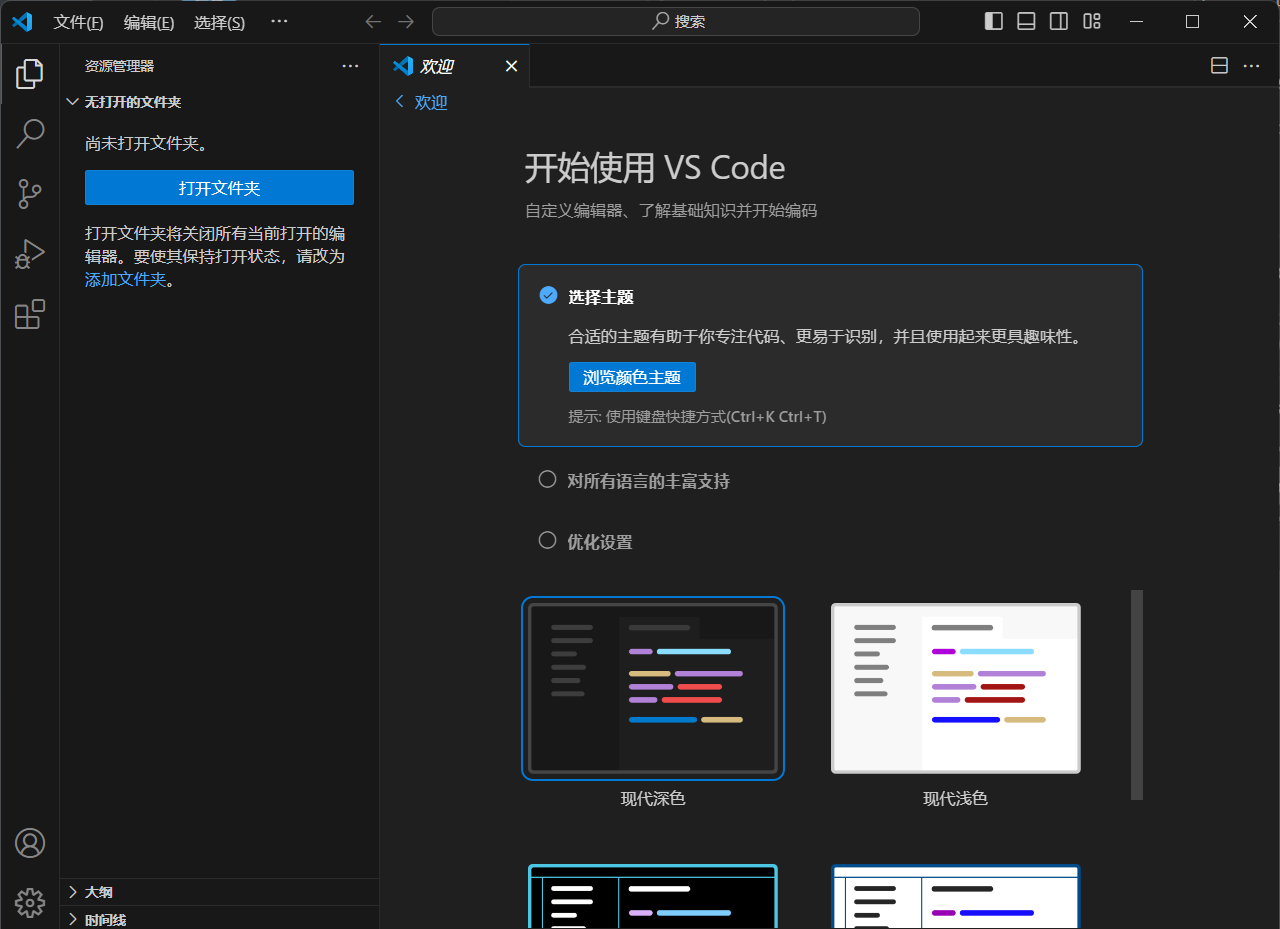Go back with the left arrow
Screen dimensions: 1280x929
click(x=373, y=22)
